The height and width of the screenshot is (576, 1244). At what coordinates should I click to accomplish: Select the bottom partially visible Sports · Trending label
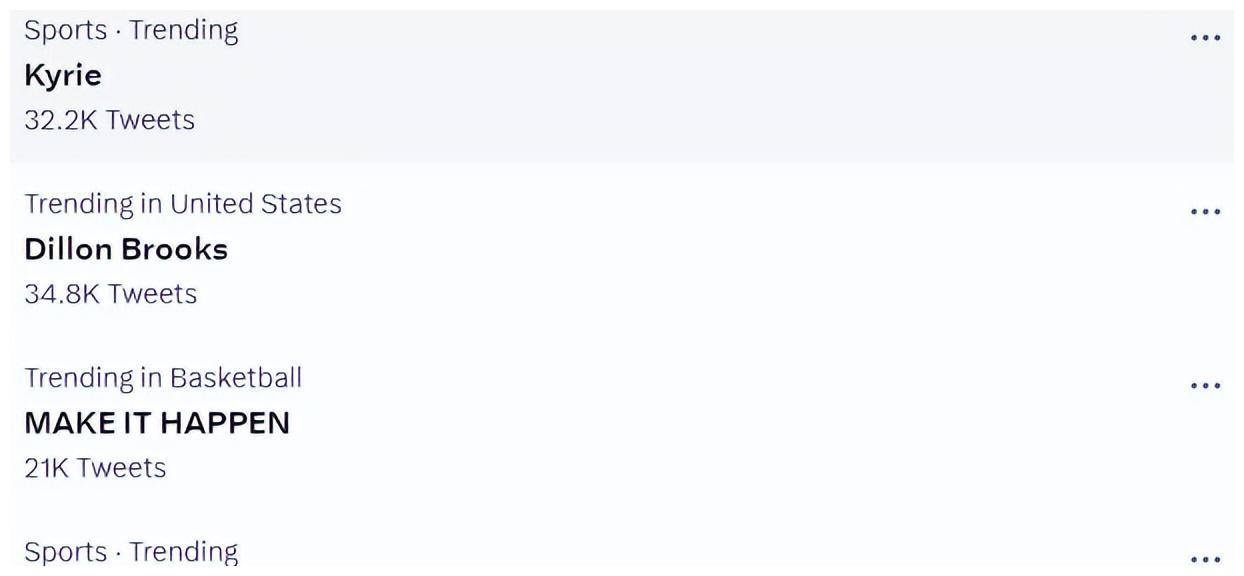tap(131, 552)
